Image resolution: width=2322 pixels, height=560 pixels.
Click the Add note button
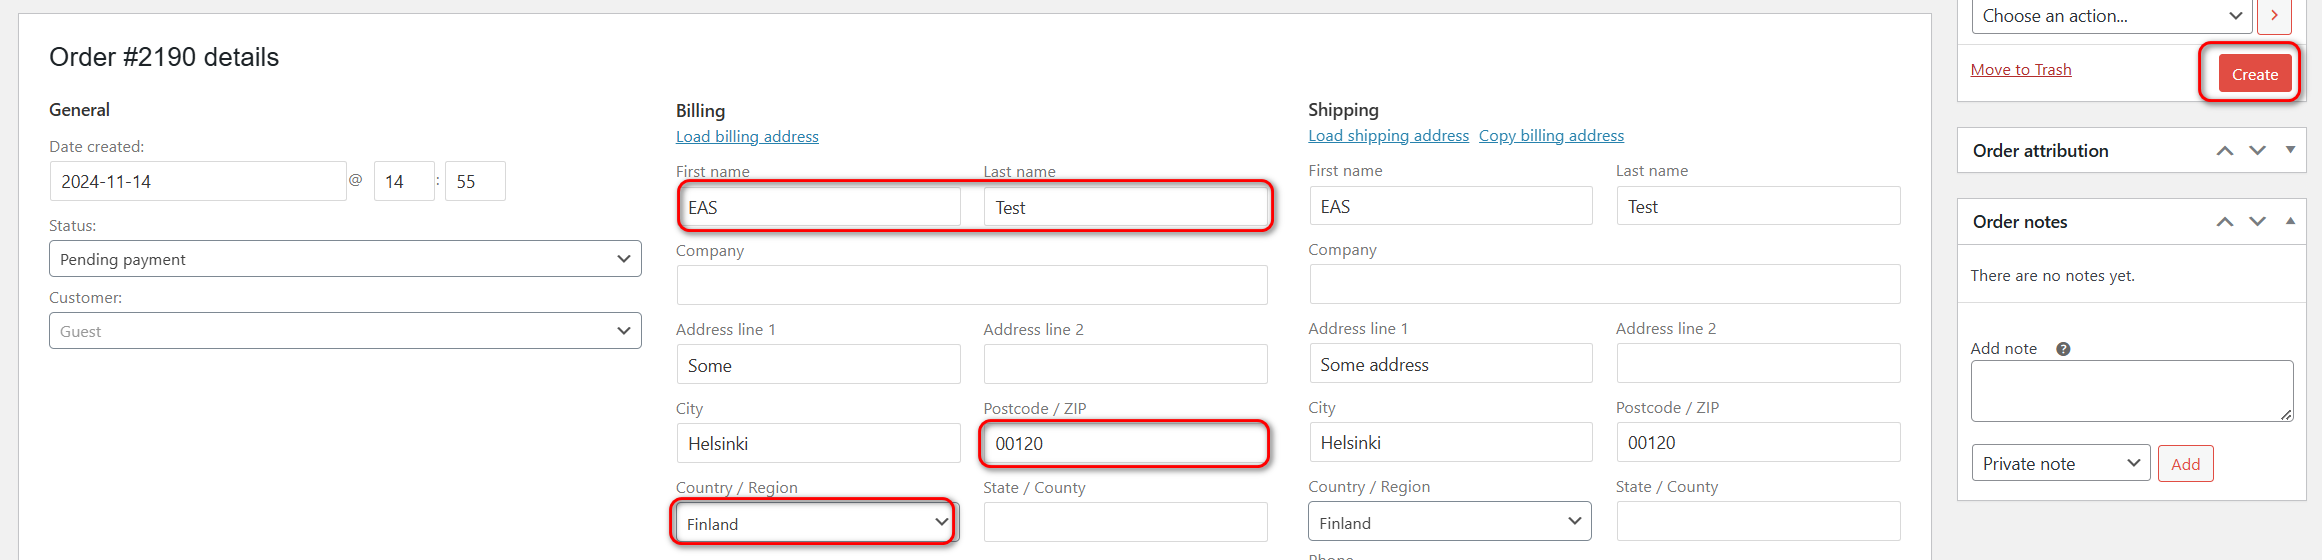click(x=2185, y=464)
